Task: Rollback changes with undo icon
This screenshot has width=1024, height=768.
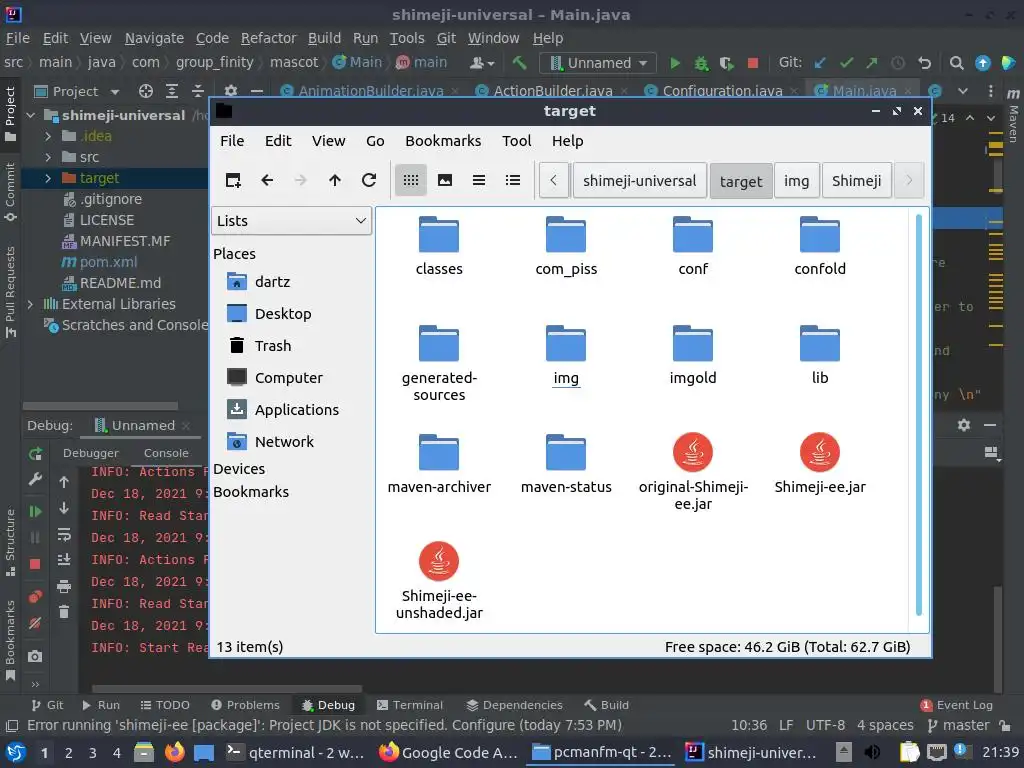Action: (924, 63)
